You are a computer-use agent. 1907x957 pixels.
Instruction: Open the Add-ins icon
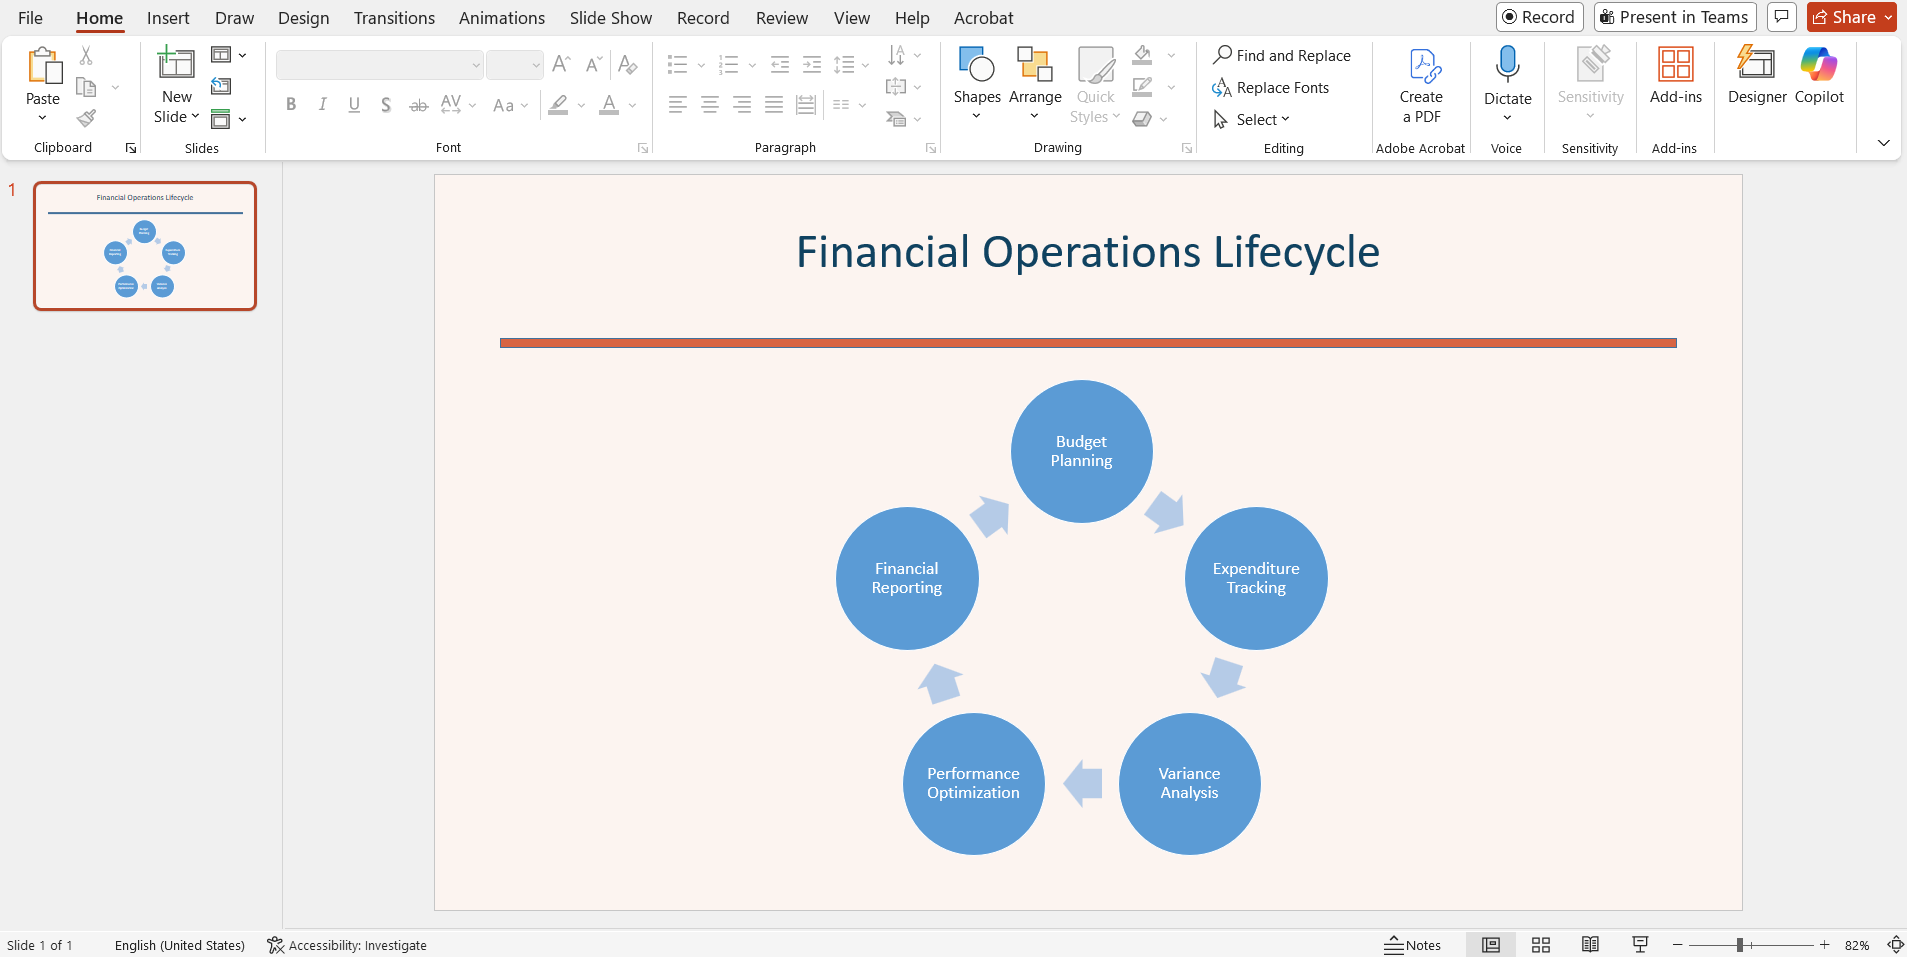pyautogui.click(x=1676, y=65)
